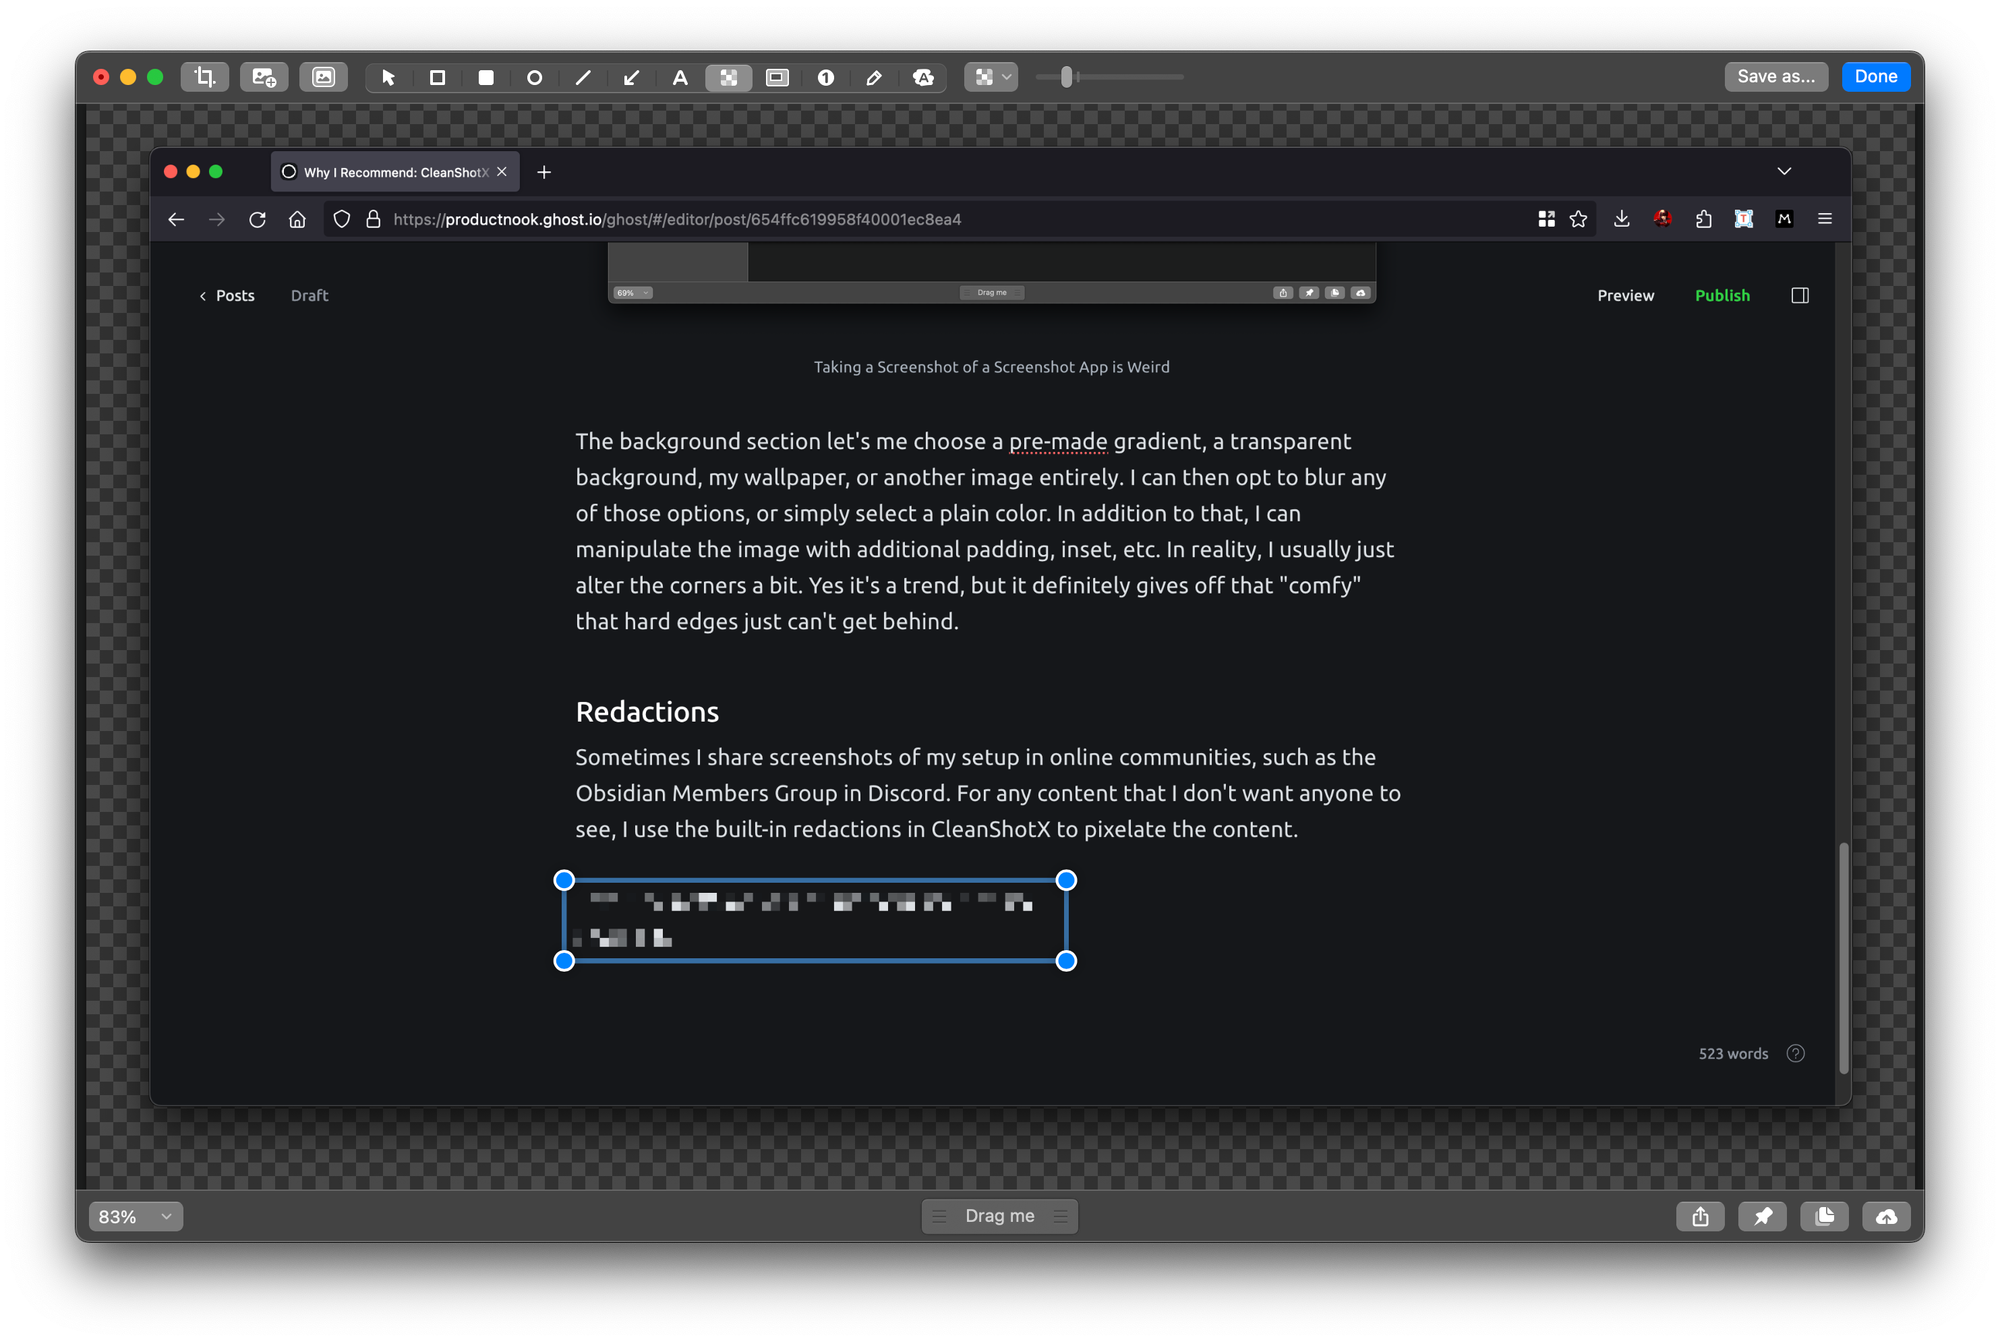
Task: Click the Draft status label
Action: [x=309, y=295]
